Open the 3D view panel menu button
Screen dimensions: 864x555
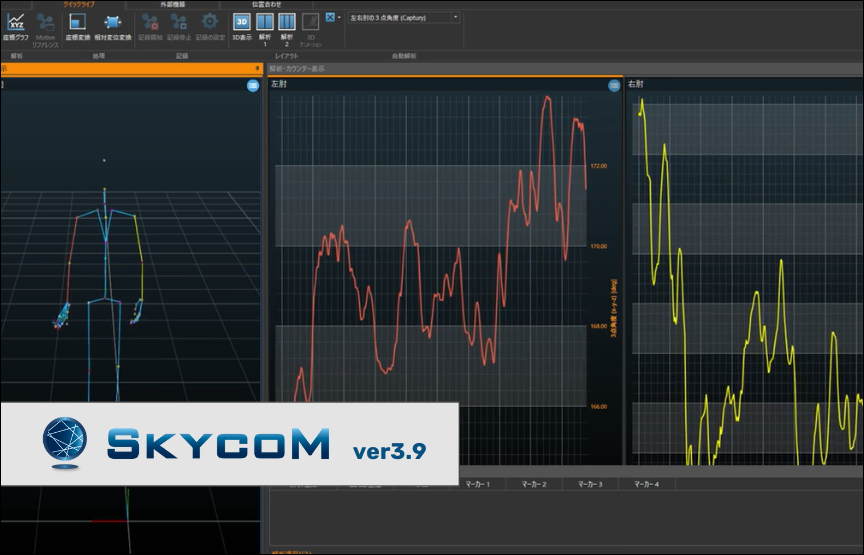click(x=253, y=85)
